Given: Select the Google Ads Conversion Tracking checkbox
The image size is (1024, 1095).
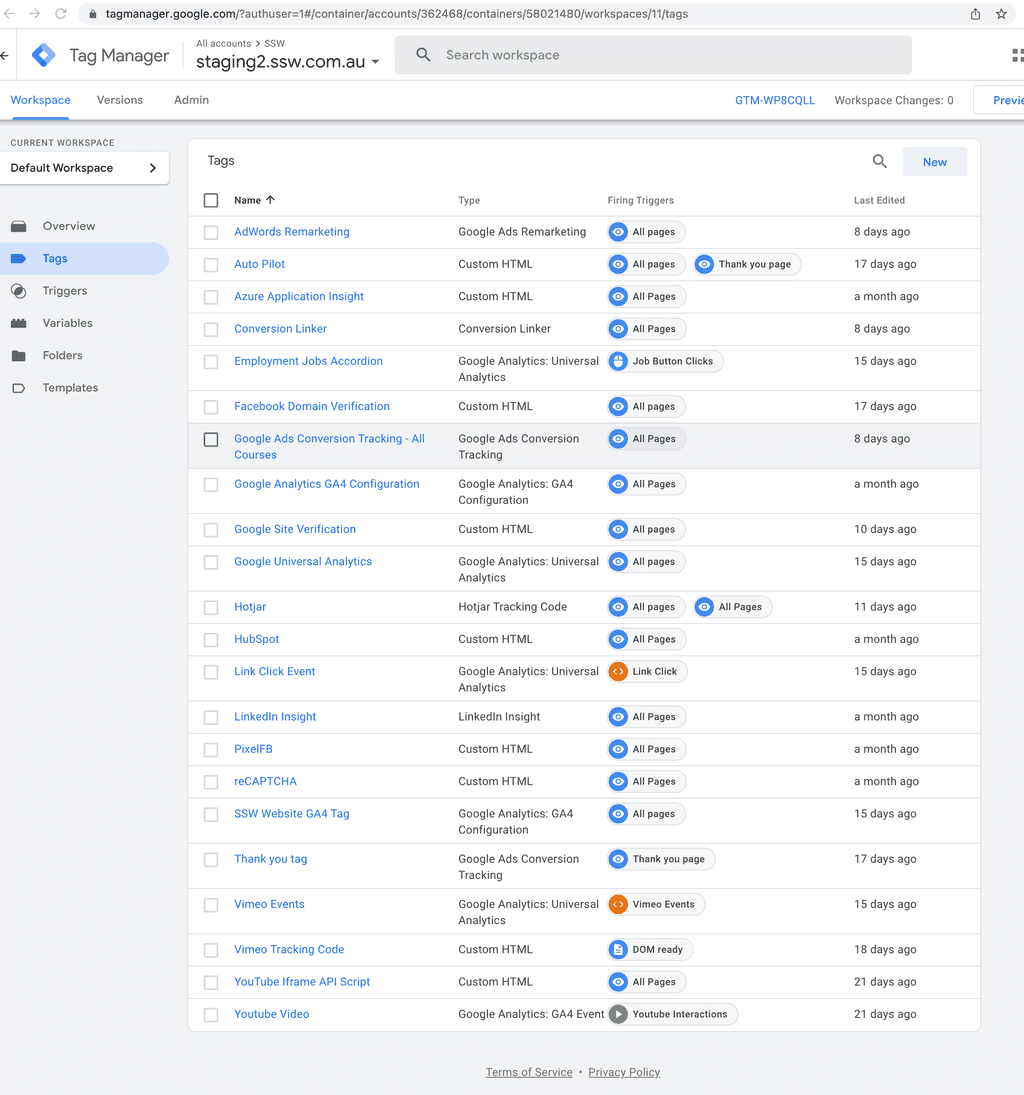Looking at the screenshot, I should (211, 439).
